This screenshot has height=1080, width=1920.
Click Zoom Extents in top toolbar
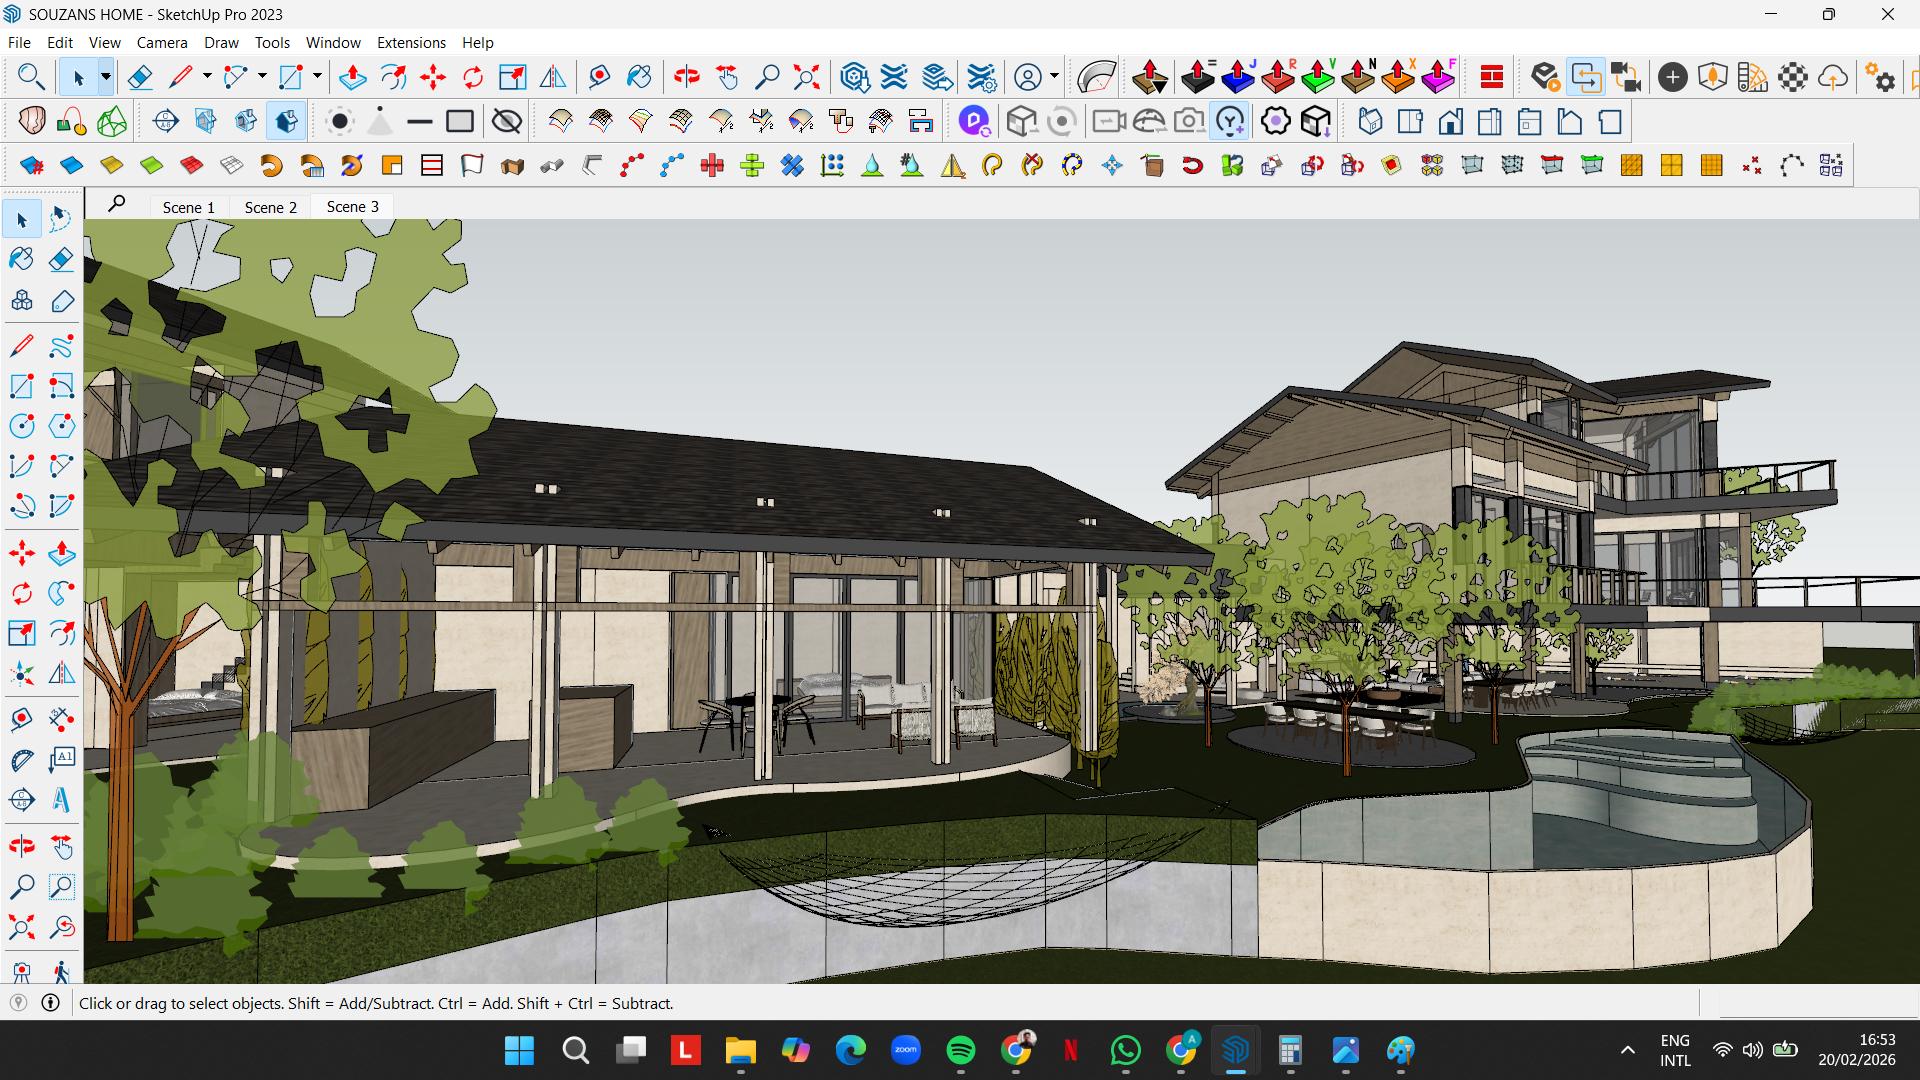click(x=806, y=77)
